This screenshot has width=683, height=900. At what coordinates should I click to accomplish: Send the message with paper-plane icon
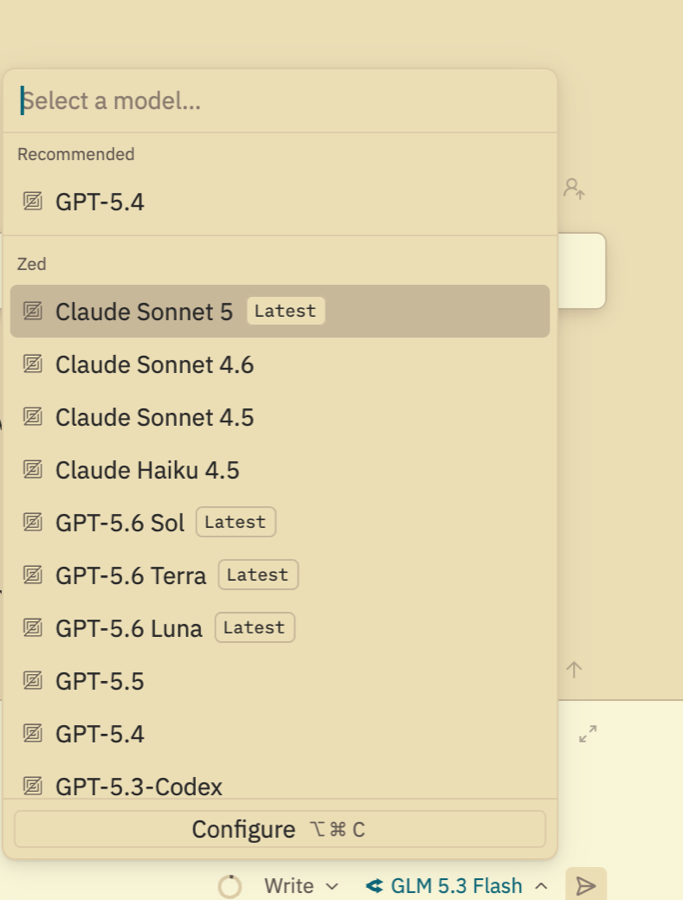[x=585, y=885]
